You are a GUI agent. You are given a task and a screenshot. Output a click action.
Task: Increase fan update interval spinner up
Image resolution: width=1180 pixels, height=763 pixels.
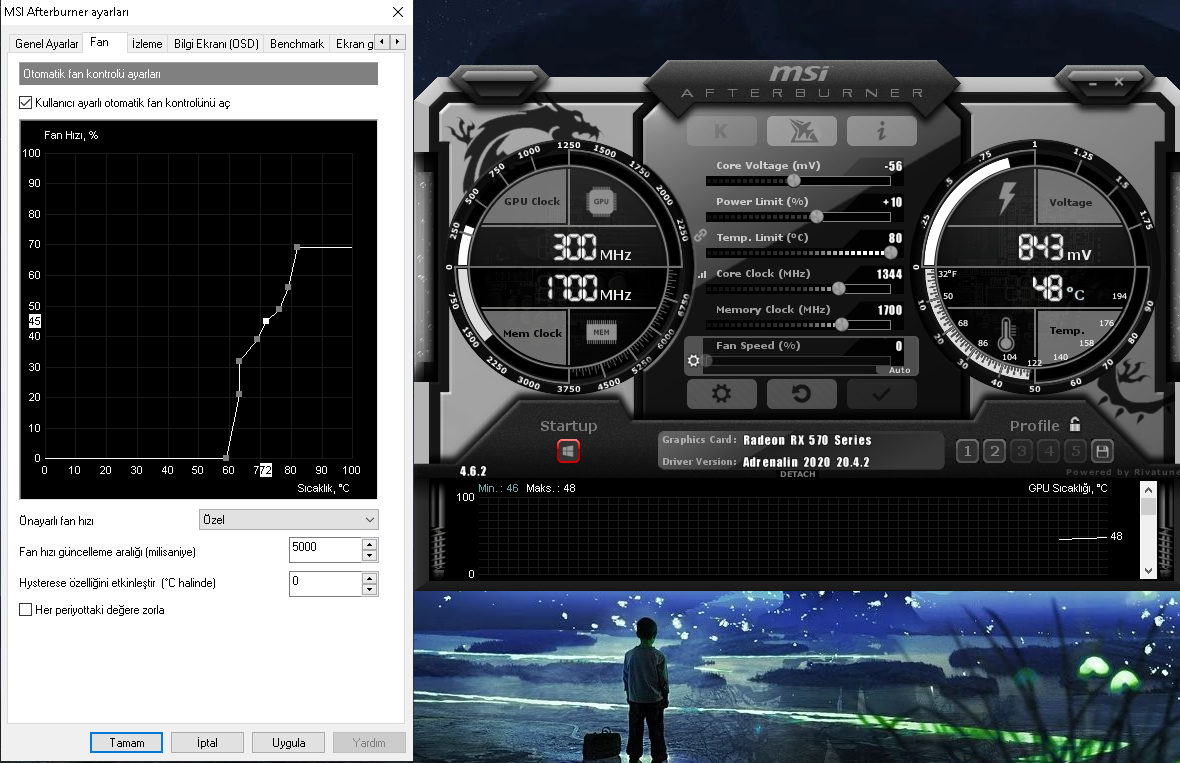click(x=370, y=544)
